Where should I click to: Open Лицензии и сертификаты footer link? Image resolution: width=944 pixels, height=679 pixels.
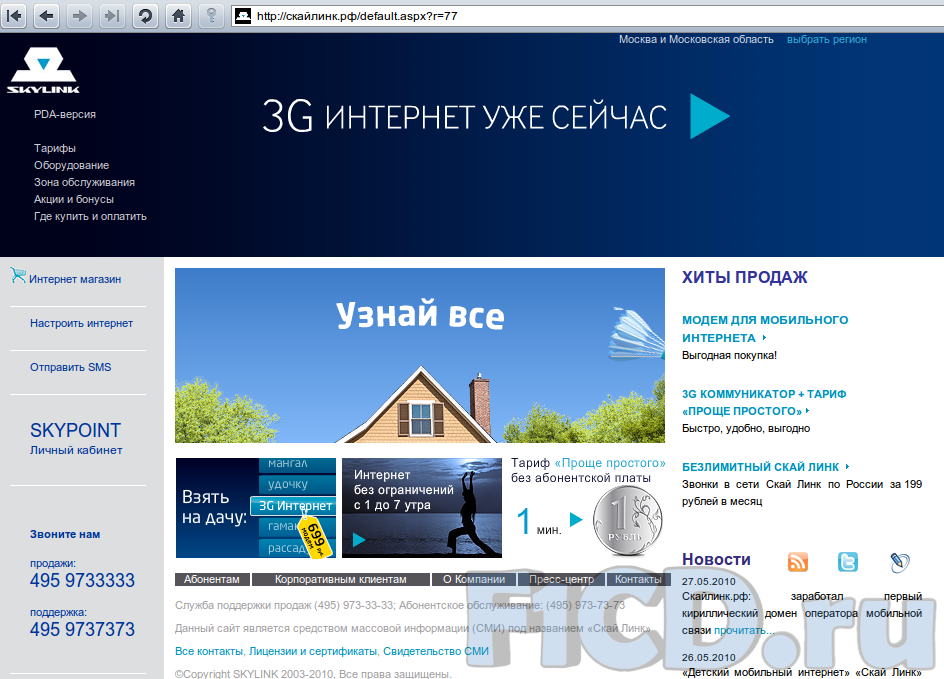click(x=313, y=651)
